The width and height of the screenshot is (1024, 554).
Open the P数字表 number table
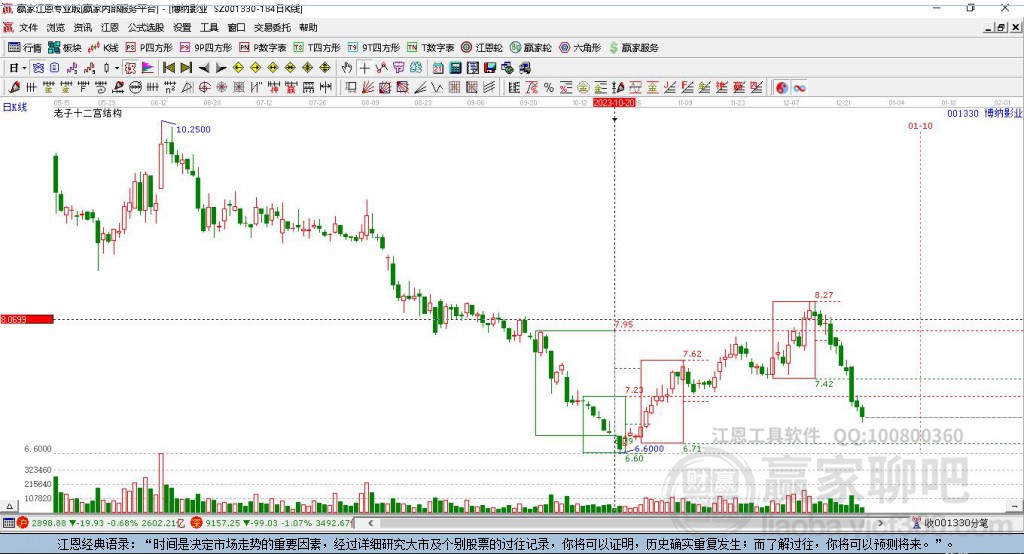pos(263,48)
